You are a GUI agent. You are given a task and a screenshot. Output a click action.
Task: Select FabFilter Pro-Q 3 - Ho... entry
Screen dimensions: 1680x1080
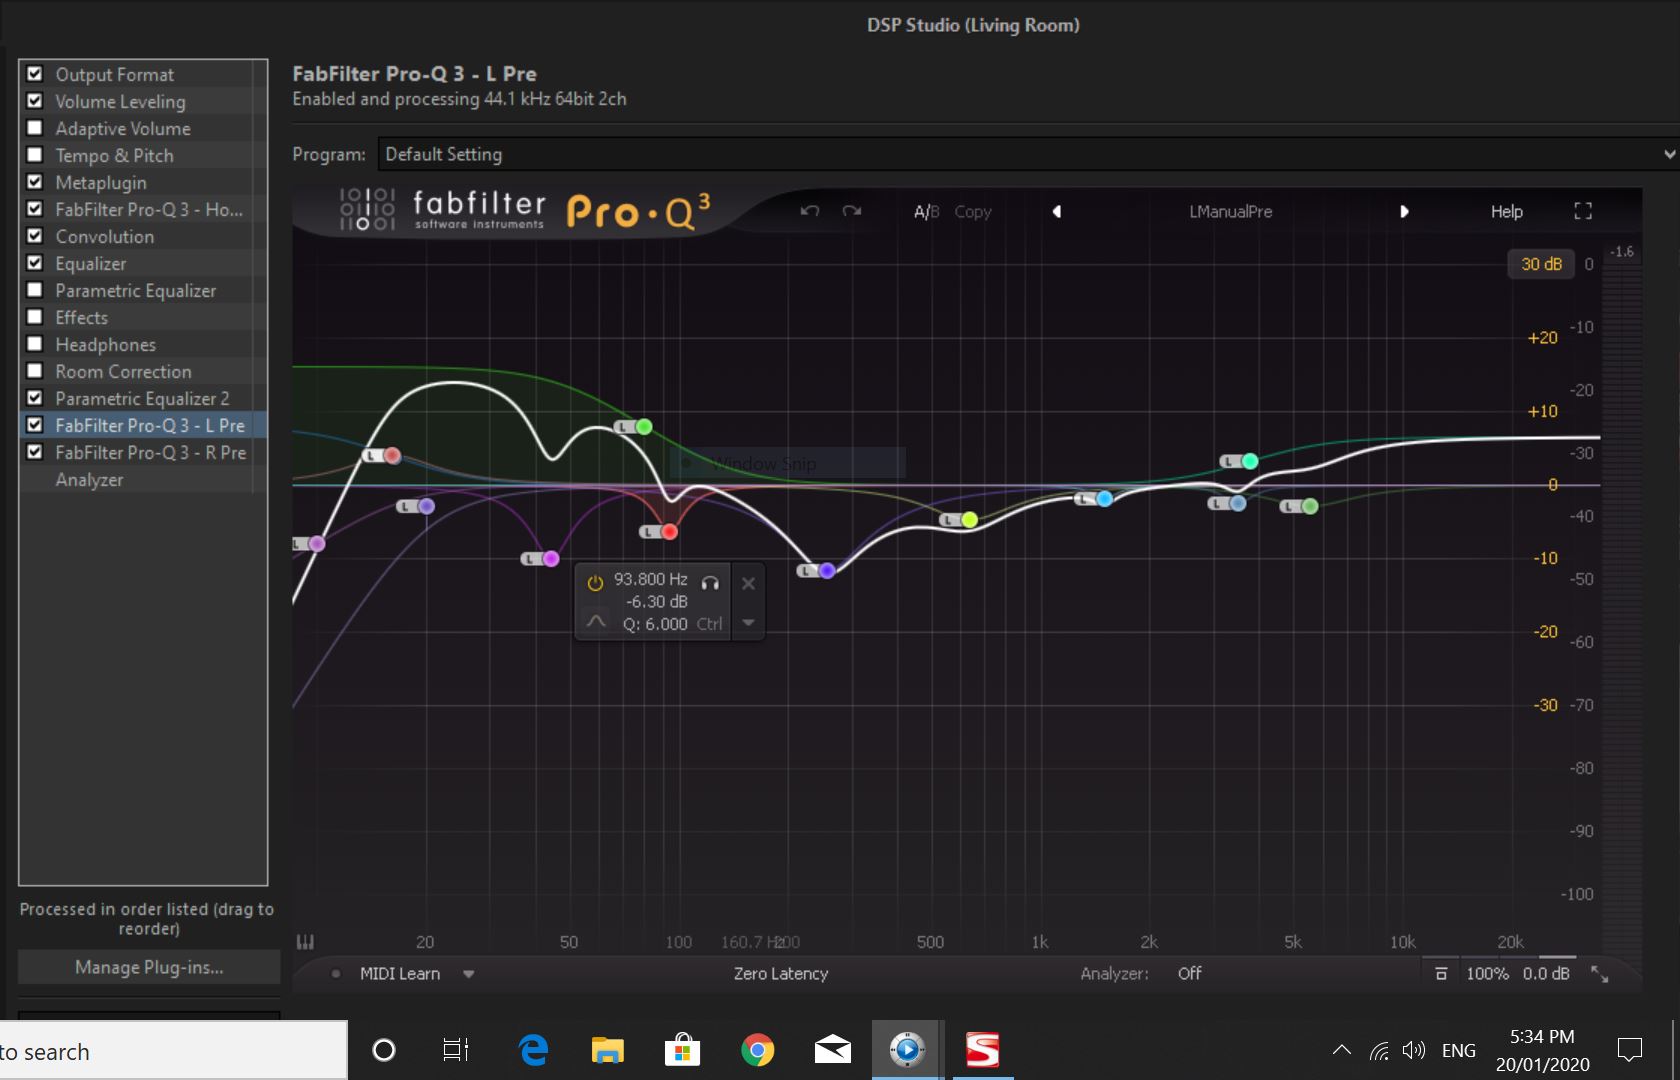(149, 209)
